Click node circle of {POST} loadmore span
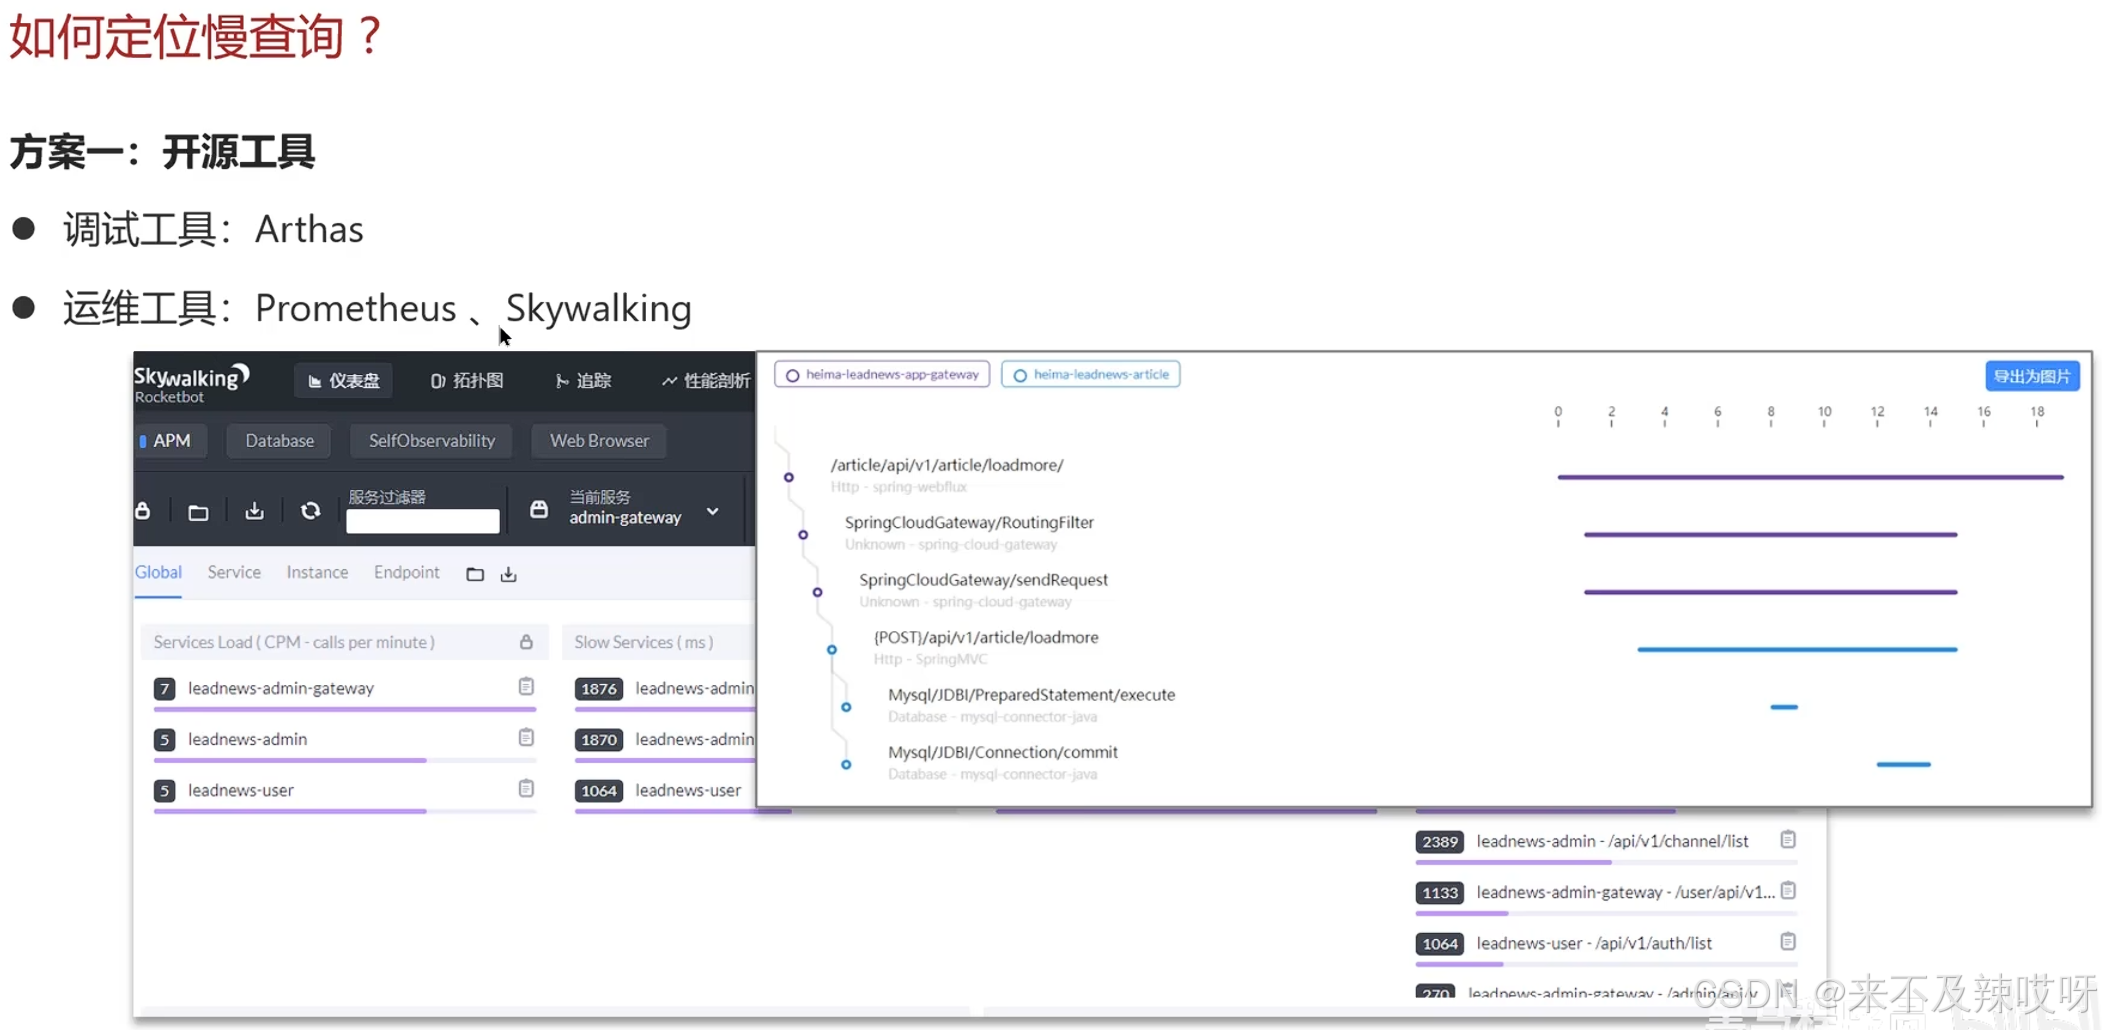The width and height of the screenshot is (2102, 1030). pos(832,650)
